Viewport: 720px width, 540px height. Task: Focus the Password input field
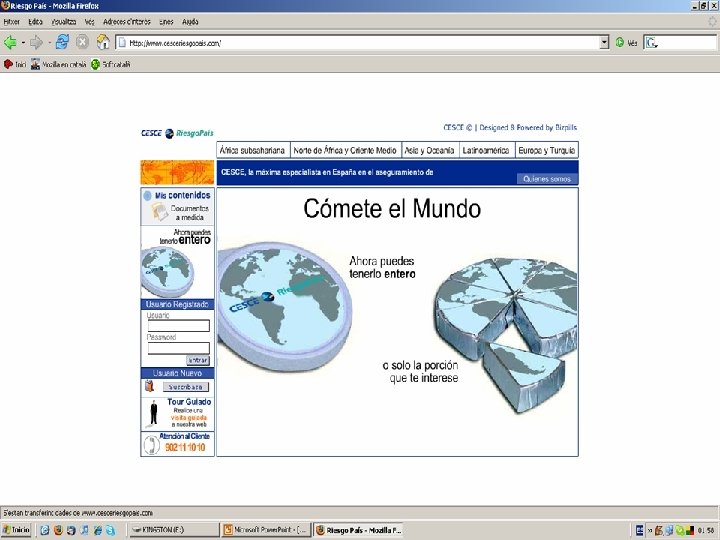179,348
